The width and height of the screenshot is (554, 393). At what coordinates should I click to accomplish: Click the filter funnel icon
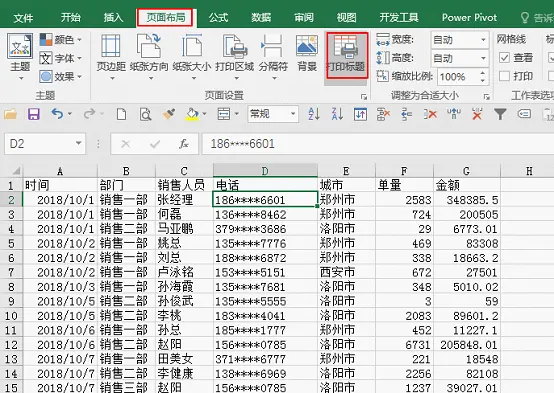tap(500, 114)
